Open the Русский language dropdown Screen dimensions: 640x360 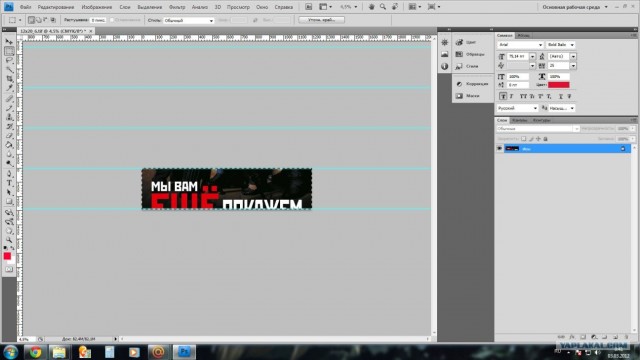[518, 108]
